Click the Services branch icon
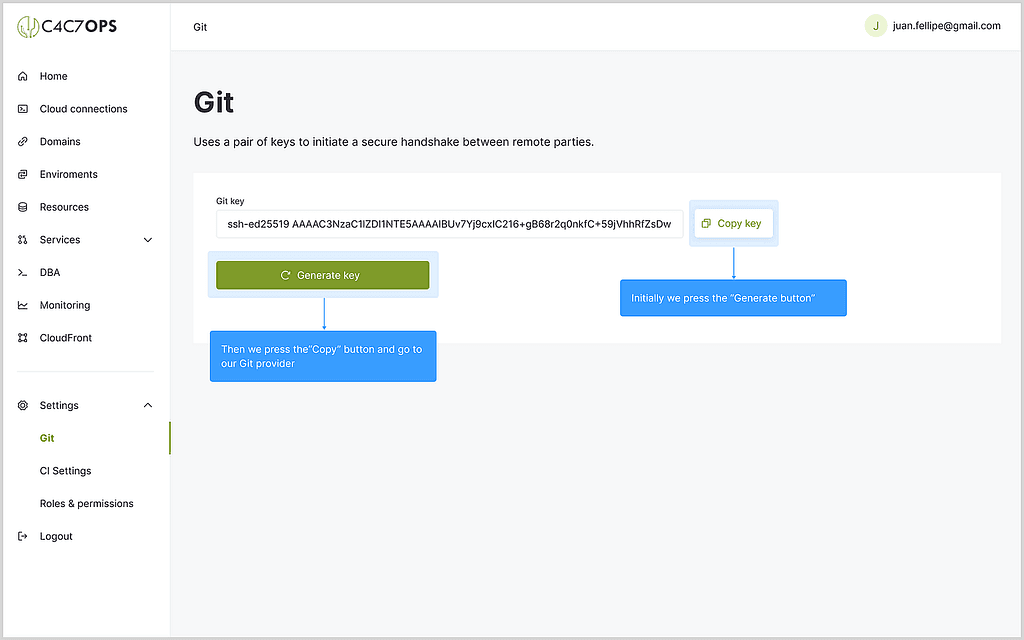Screen dimensions: 1024x640 tap(23, 240)
